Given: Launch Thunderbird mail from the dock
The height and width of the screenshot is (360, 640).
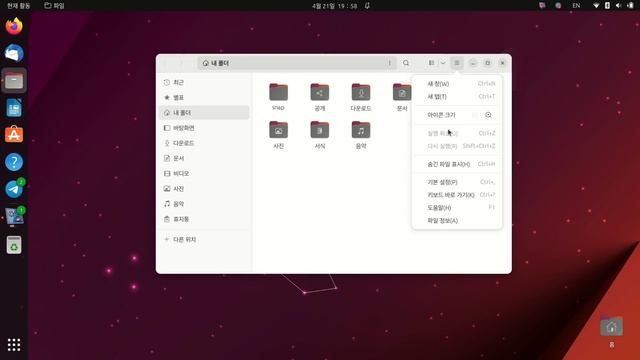Looking at the screenshot, I should 14,53.
